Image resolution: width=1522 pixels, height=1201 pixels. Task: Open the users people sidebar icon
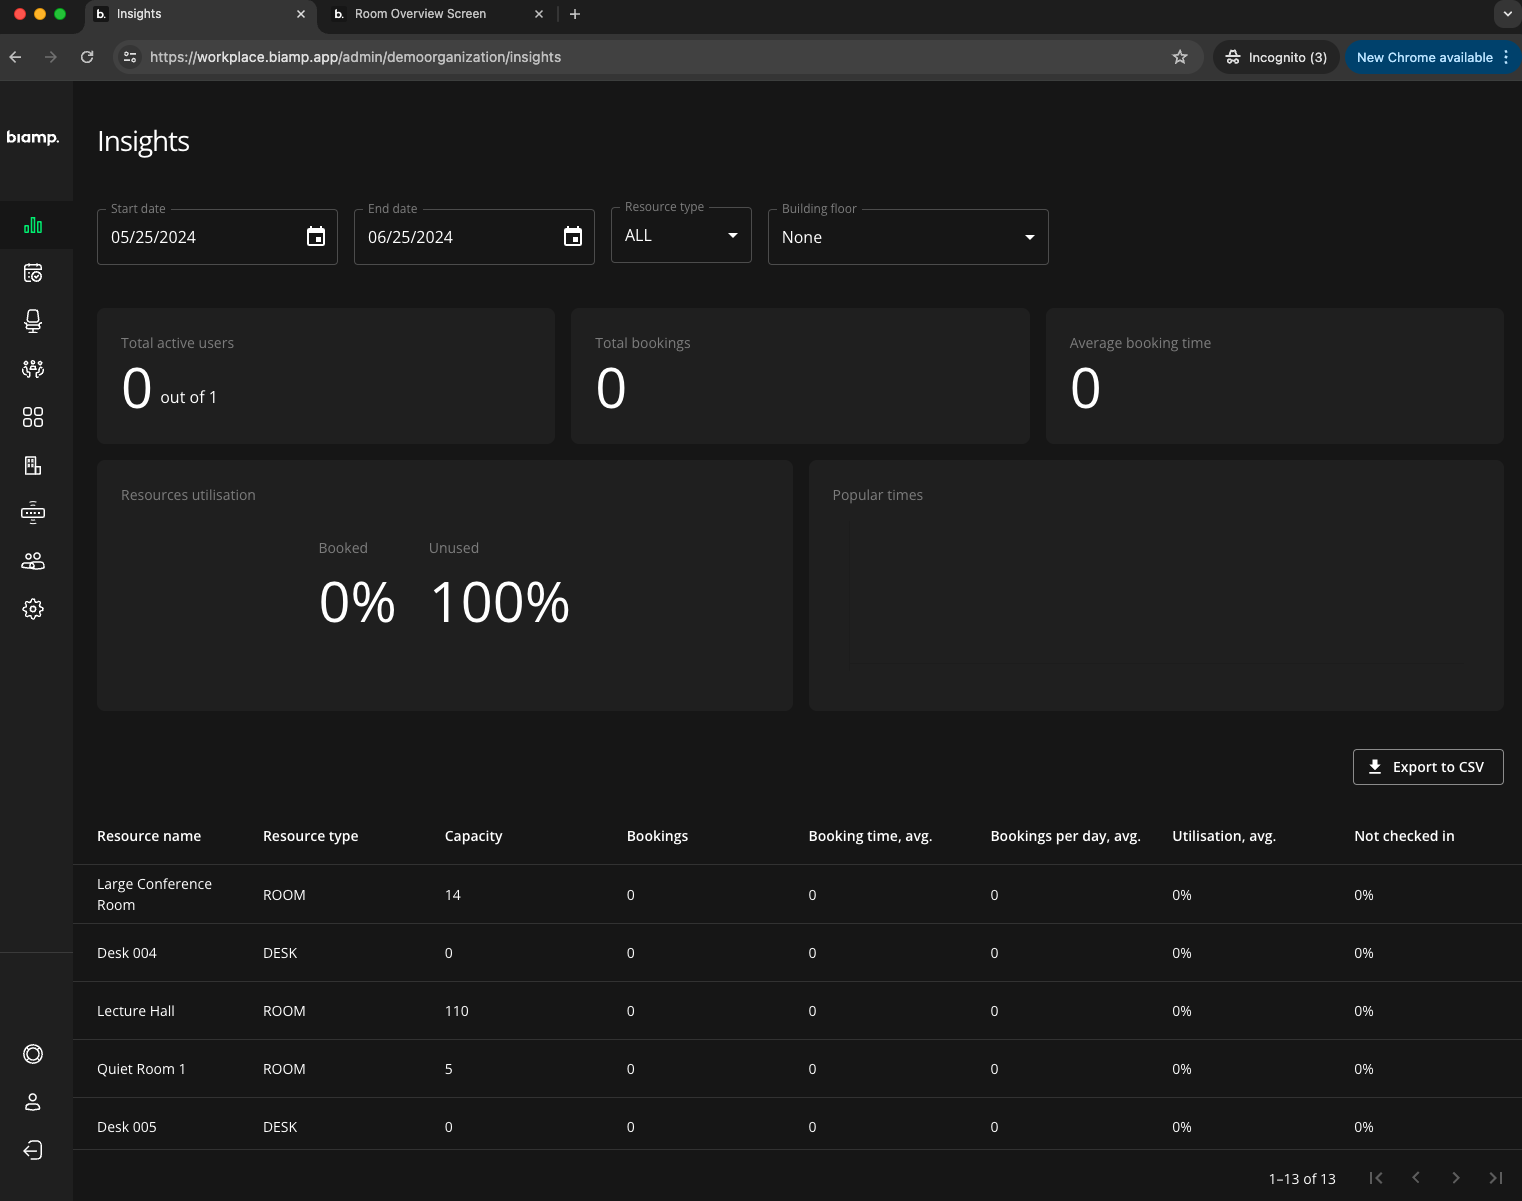pyautogui.click(x=33, y=561)
